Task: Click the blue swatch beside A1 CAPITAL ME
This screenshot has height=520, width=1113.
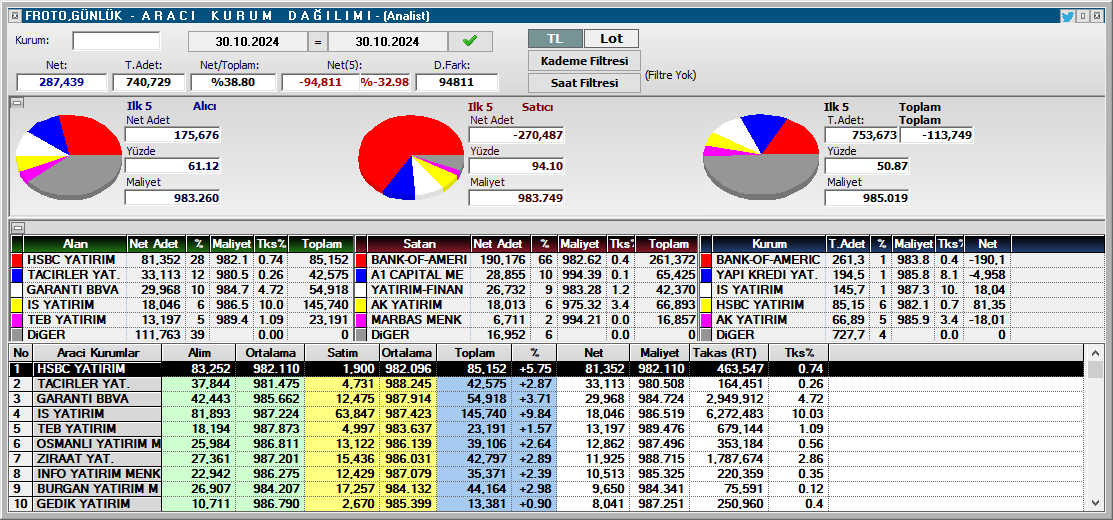Action: [361, 275]
